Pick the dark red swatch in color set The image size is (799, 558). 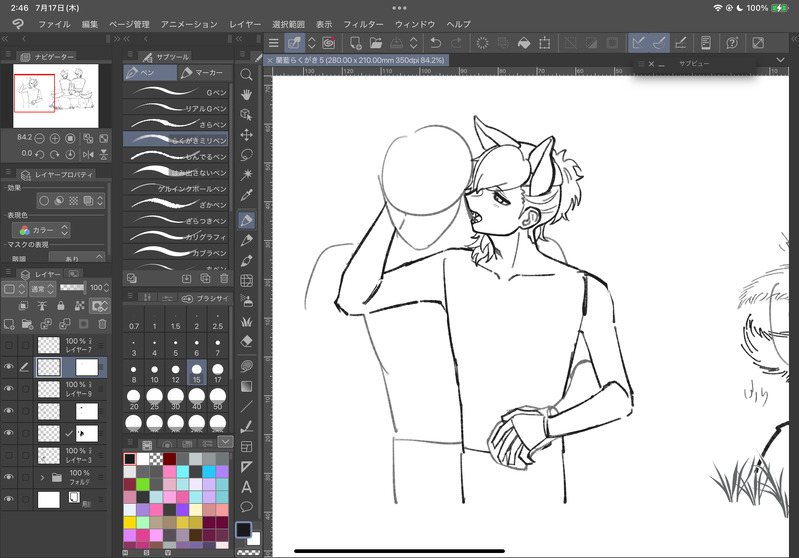pos(170,459)
